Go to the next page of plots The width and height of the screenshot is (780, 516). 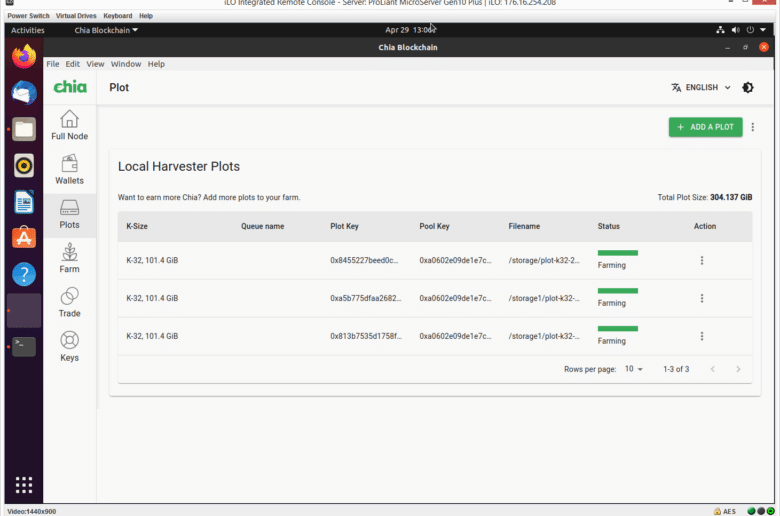coord(738,369)
